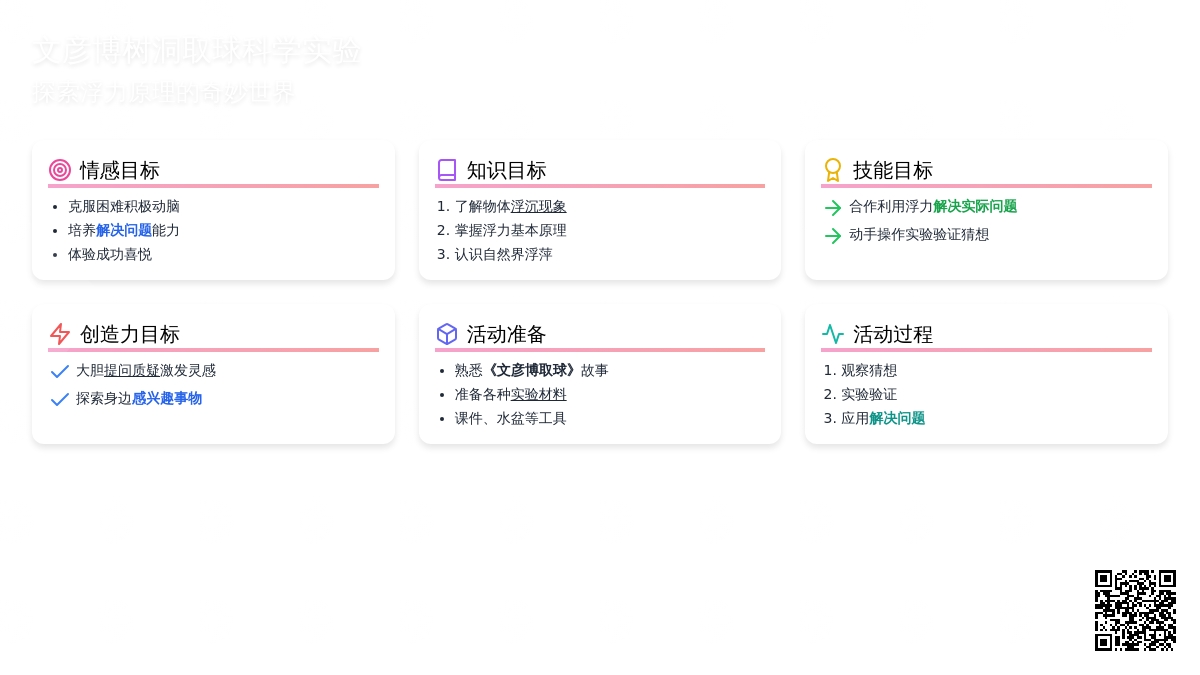The height and width of the screenshot is (675, 1200).
Task: Click the bold 《文彦博取球》 text
Action: tap(532, 371)
